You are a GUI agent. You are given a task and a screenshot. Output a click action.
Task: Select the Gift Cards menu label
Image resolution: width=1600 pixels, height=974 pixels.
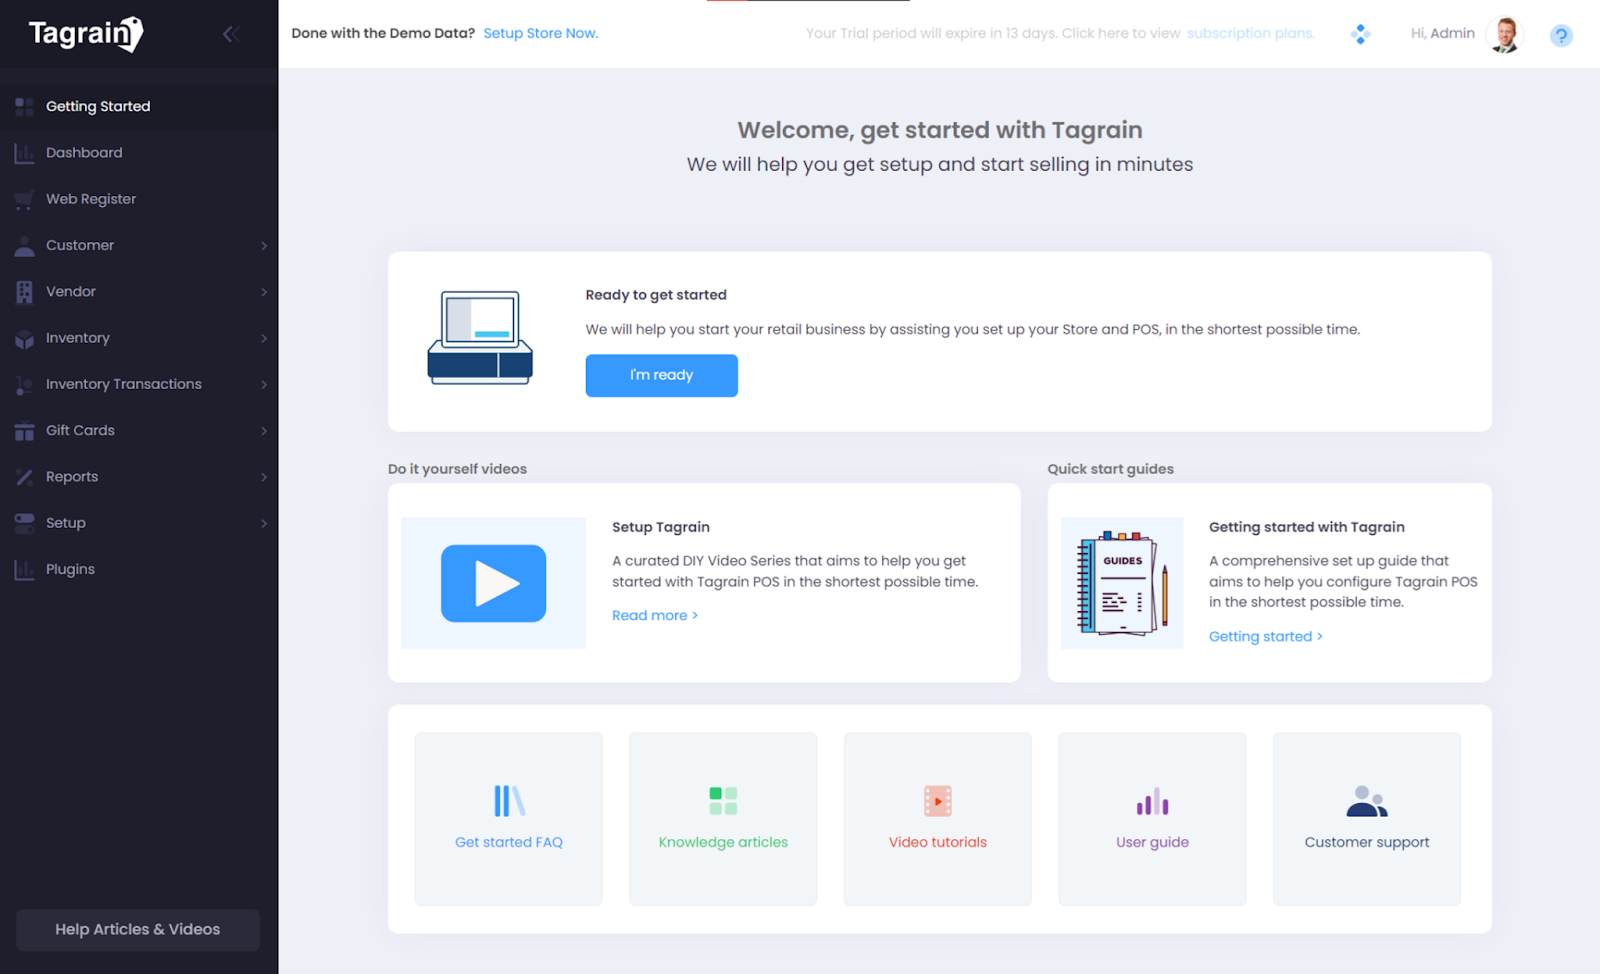(x=80, y=431)
